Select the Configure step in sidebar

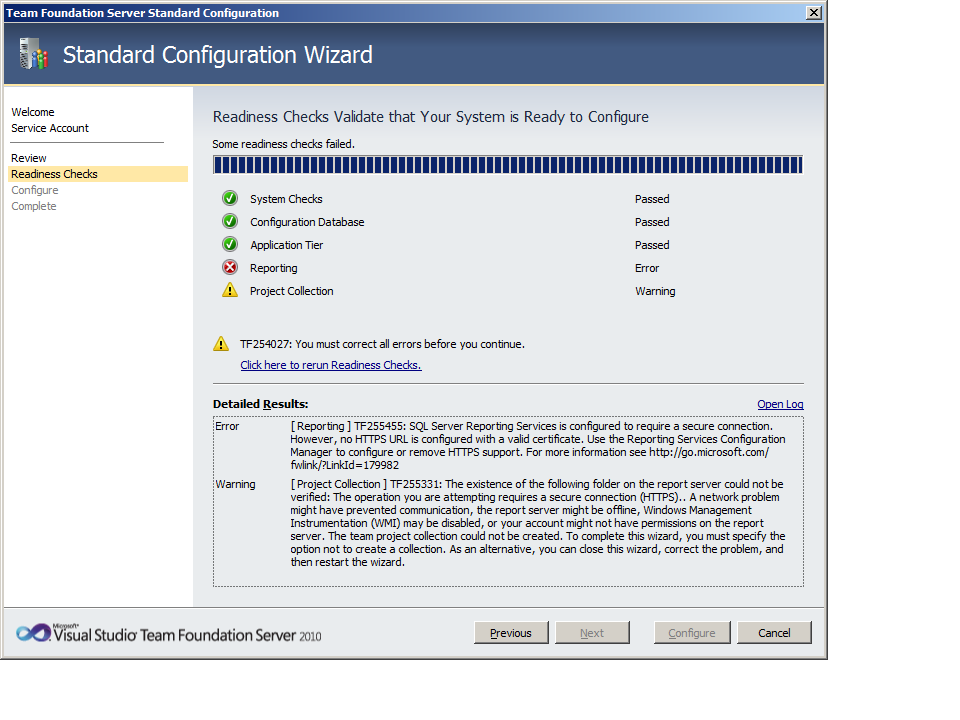point(35,190)
